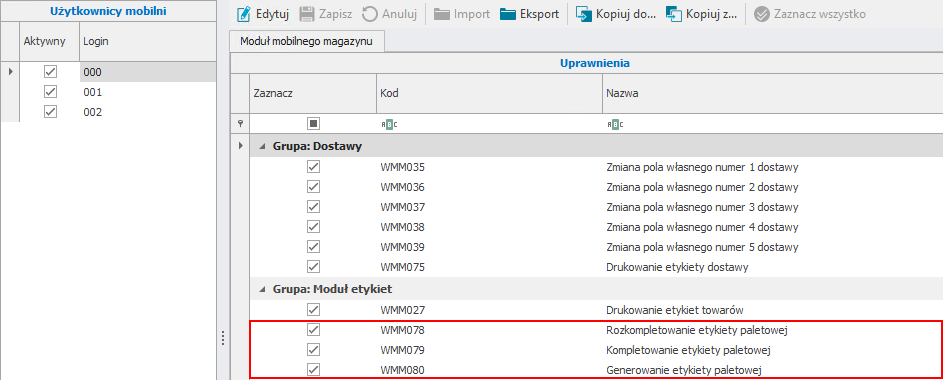
Task: Toggle Aktywny checkbox for login 001
Action: pyautogui.click(x=51, y=92)
